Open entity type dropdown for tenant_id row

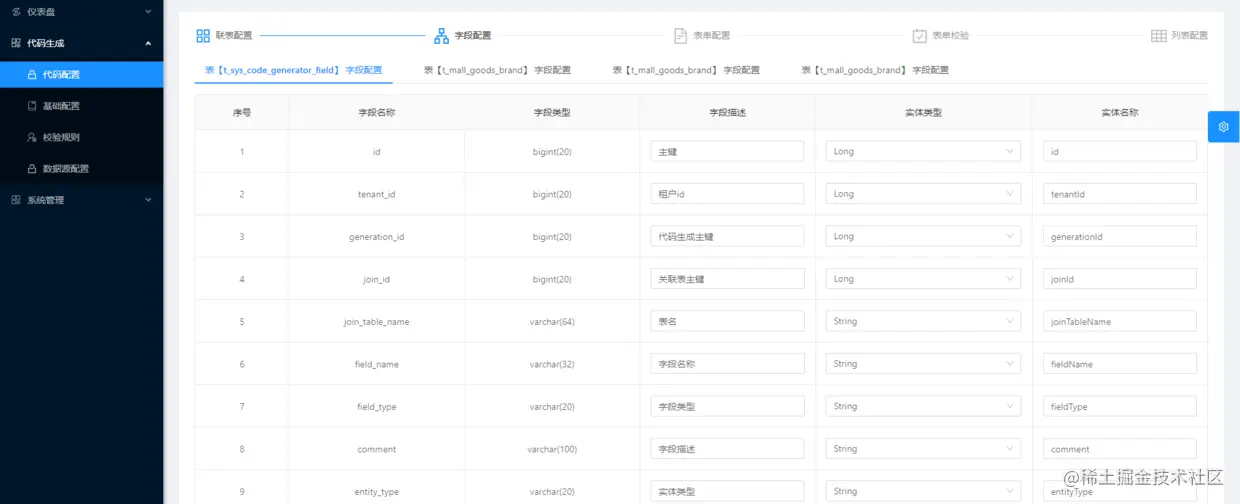pyautogui.click(x=923, y=194)
